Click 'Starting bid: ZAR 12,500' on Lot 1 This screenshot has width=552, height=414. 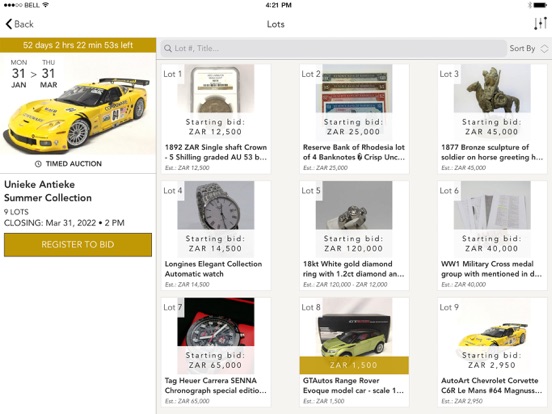click(215, 127)
